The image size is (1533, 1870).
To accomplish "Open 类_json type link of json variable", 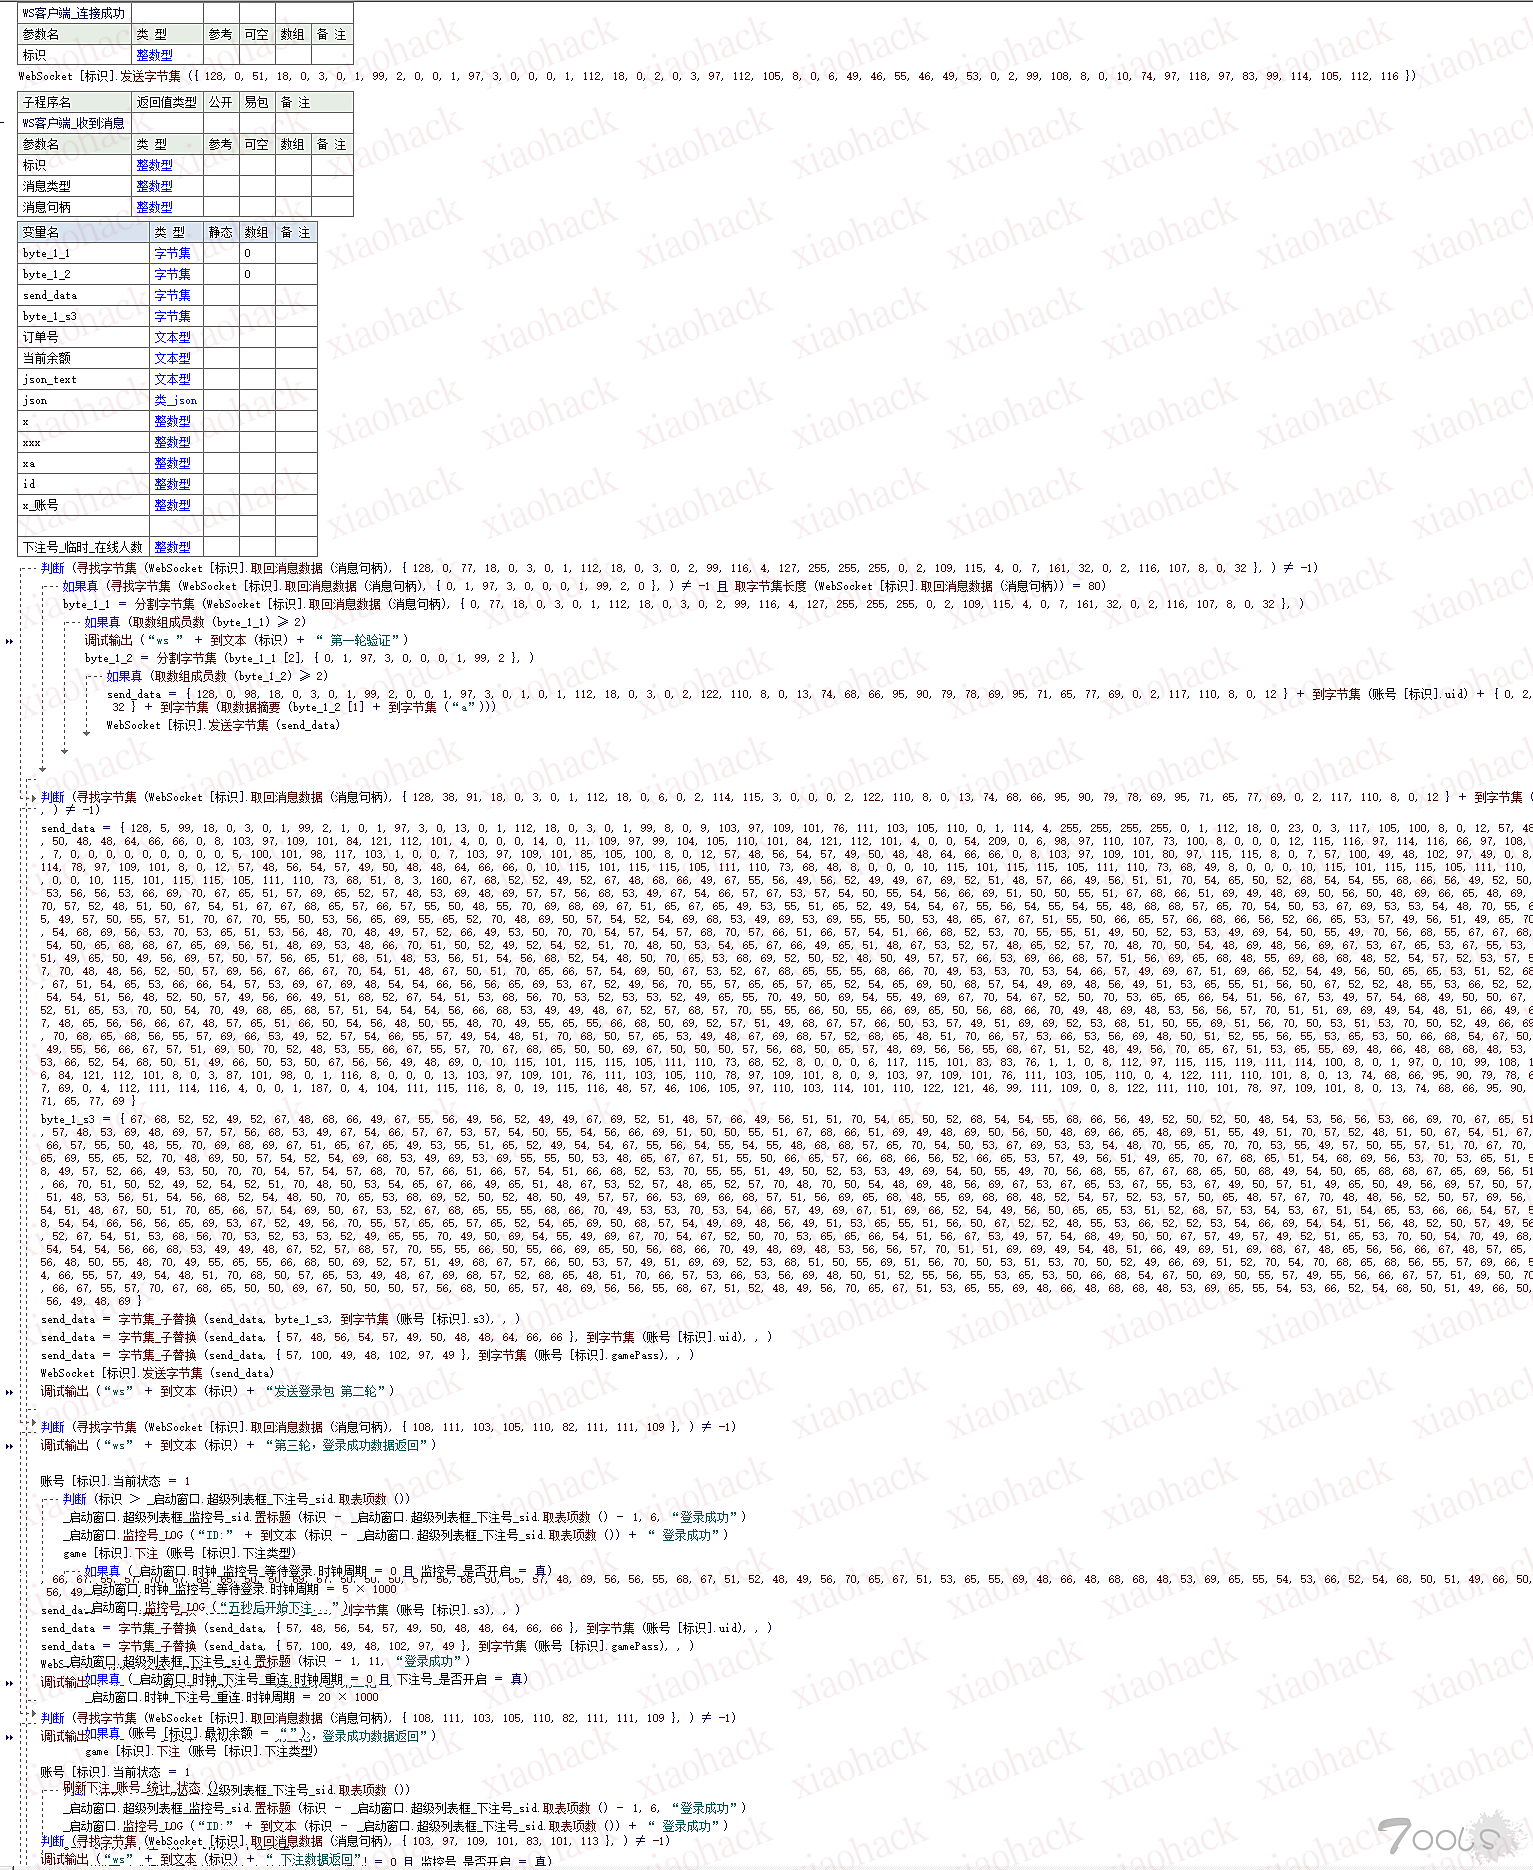I will click(x=176, y=400).
